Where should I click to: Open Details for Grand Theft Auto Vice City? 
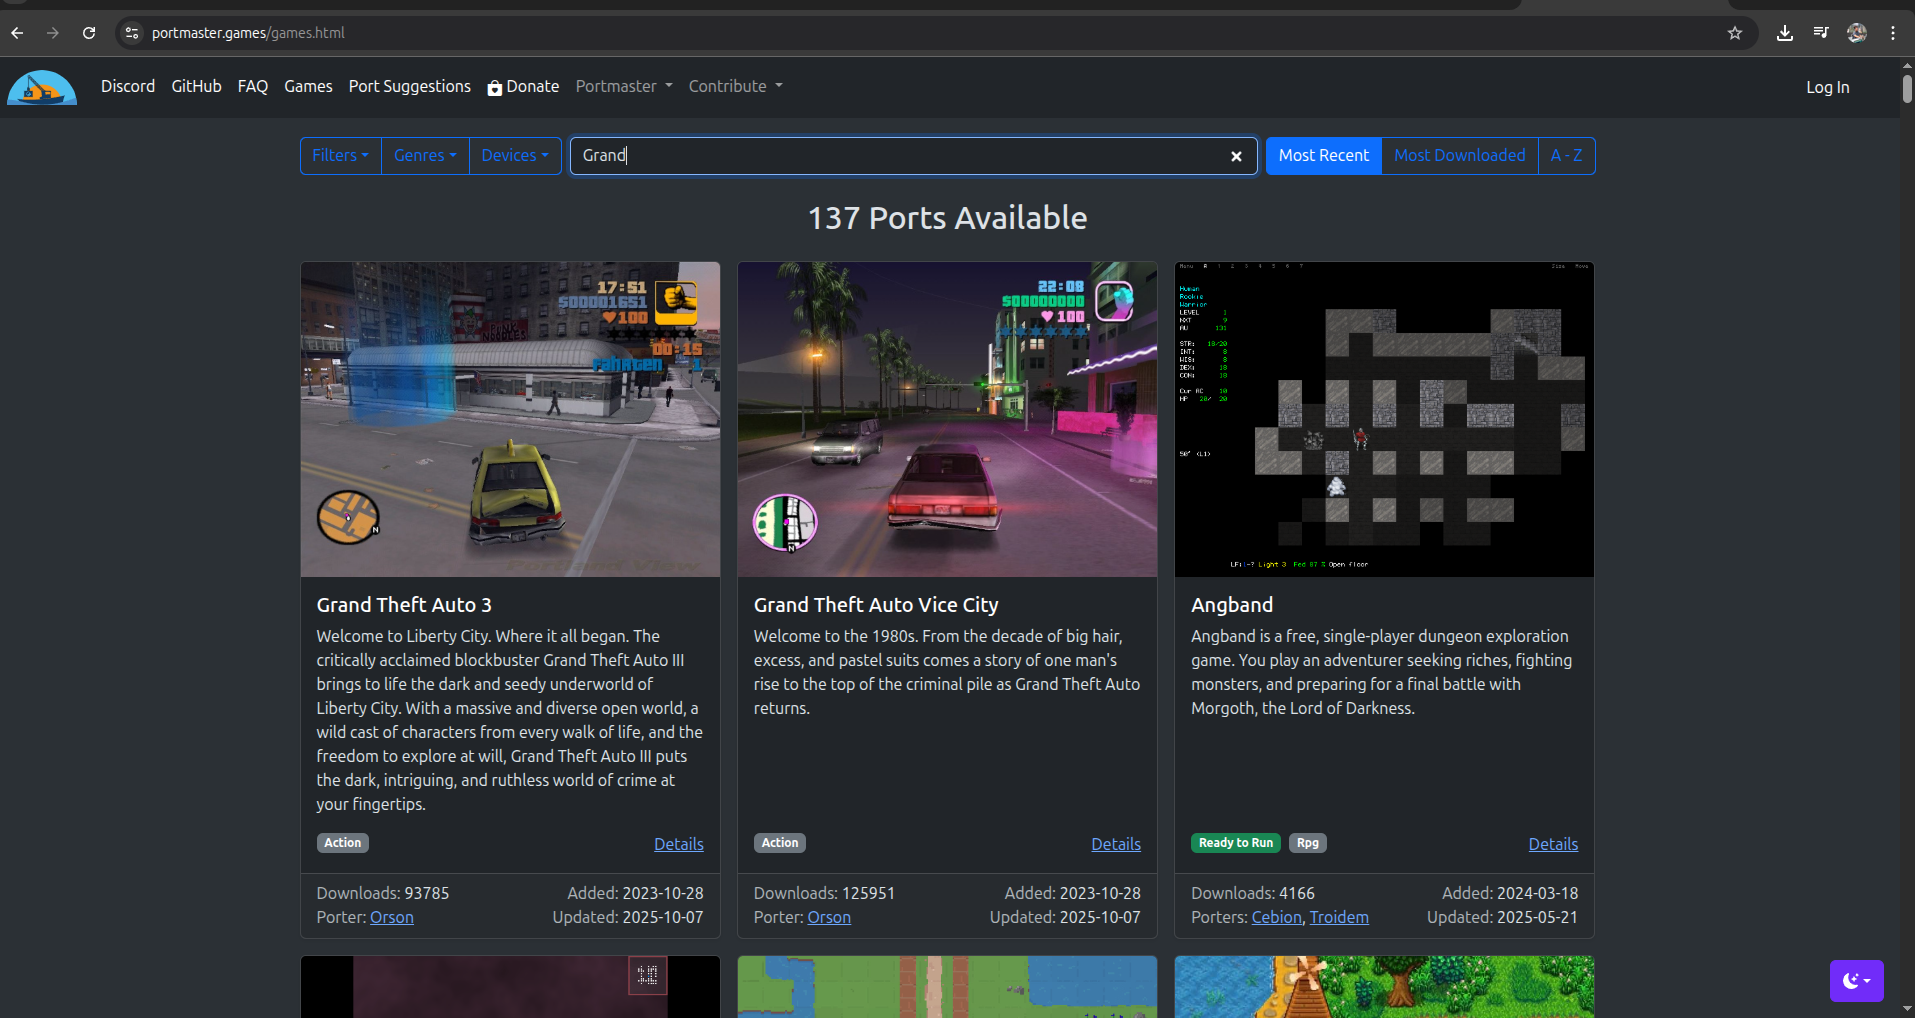point(1115,844)
